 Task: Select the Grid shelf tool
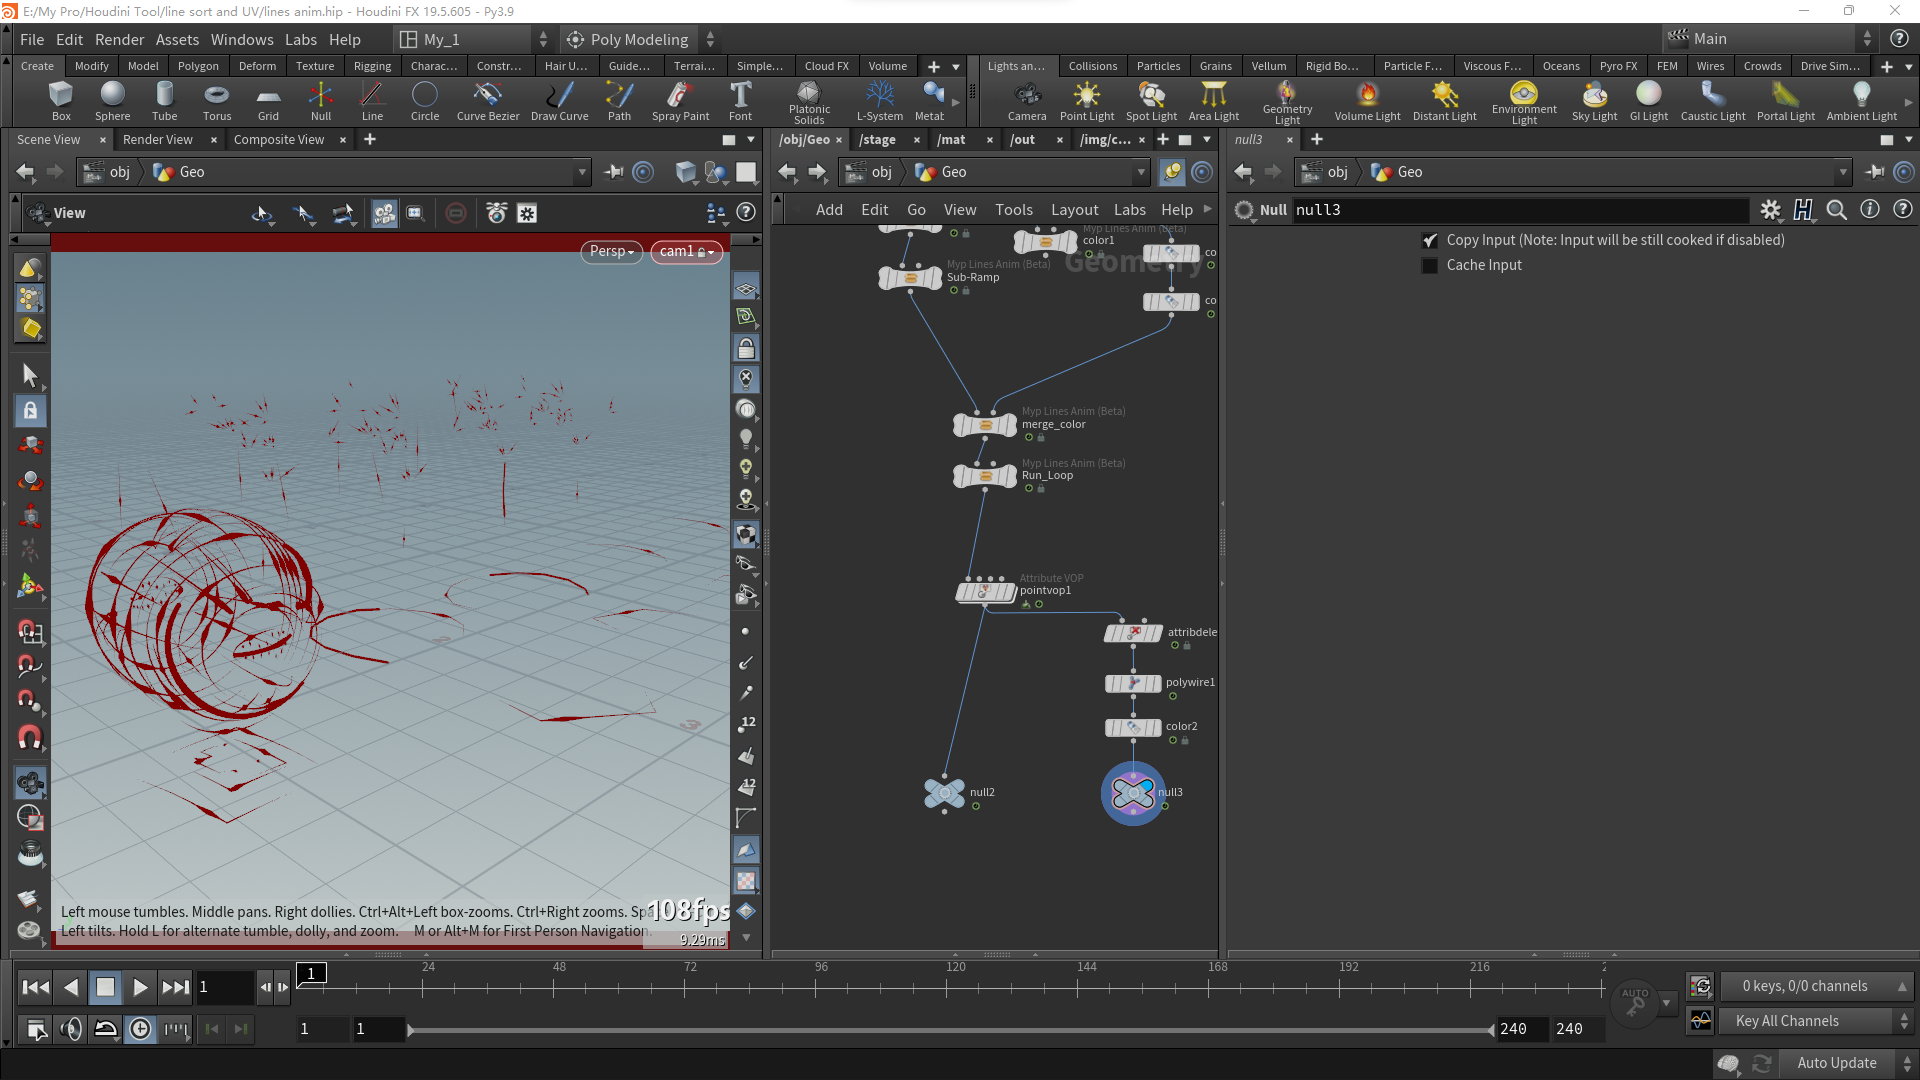click(x=268, y=101)
